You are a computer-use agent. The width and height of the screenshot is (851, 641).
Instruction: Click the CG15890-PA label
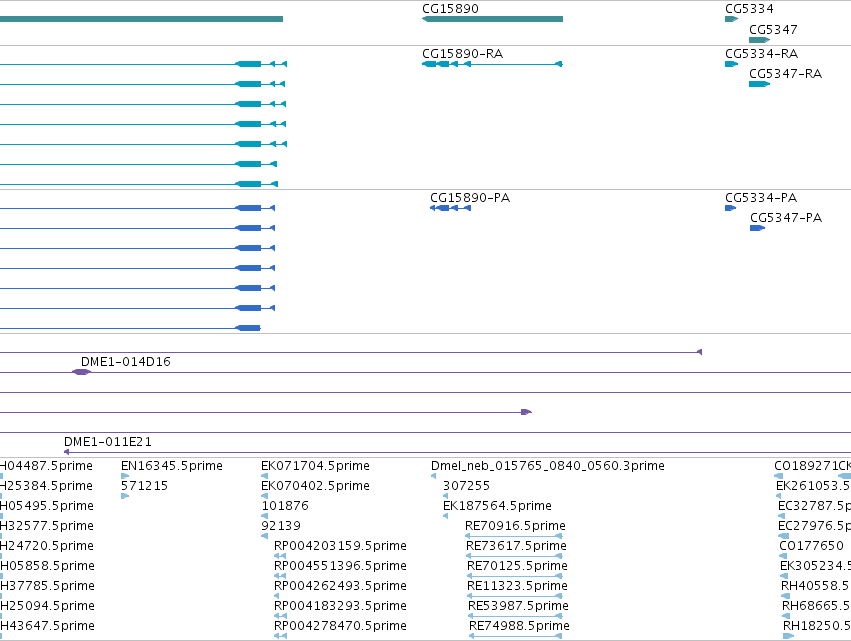coord(470,198)
